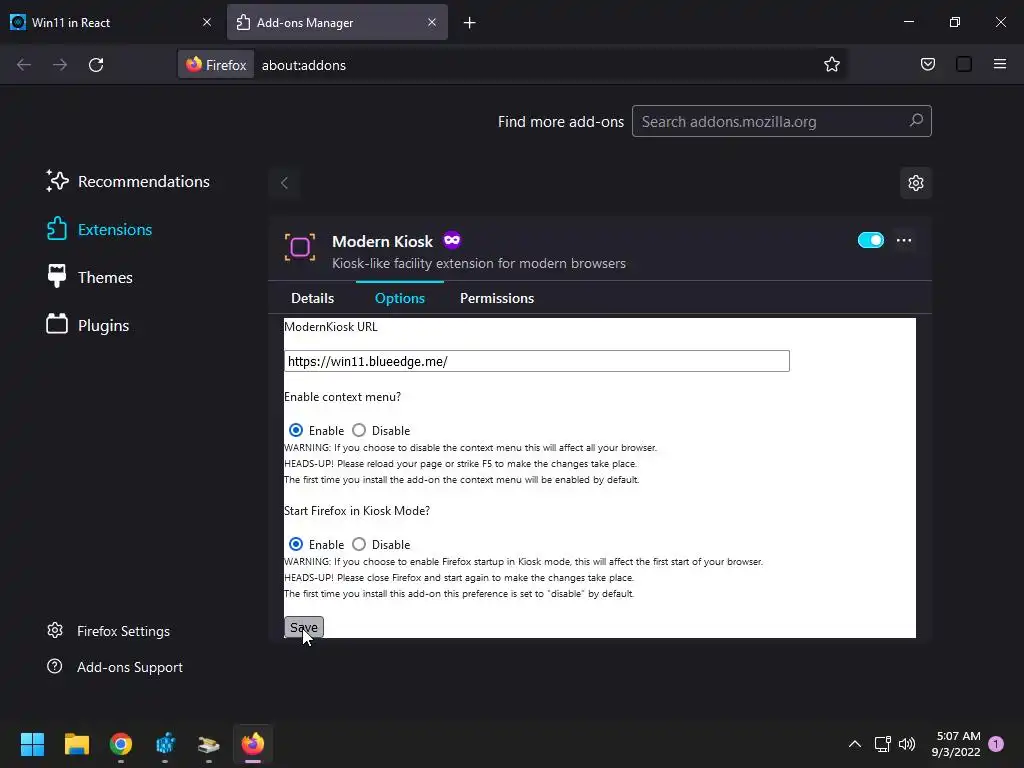Open Firefox Settings link
The width and height of the screenshot is (1024, 768).
click(x=108, y=631)
